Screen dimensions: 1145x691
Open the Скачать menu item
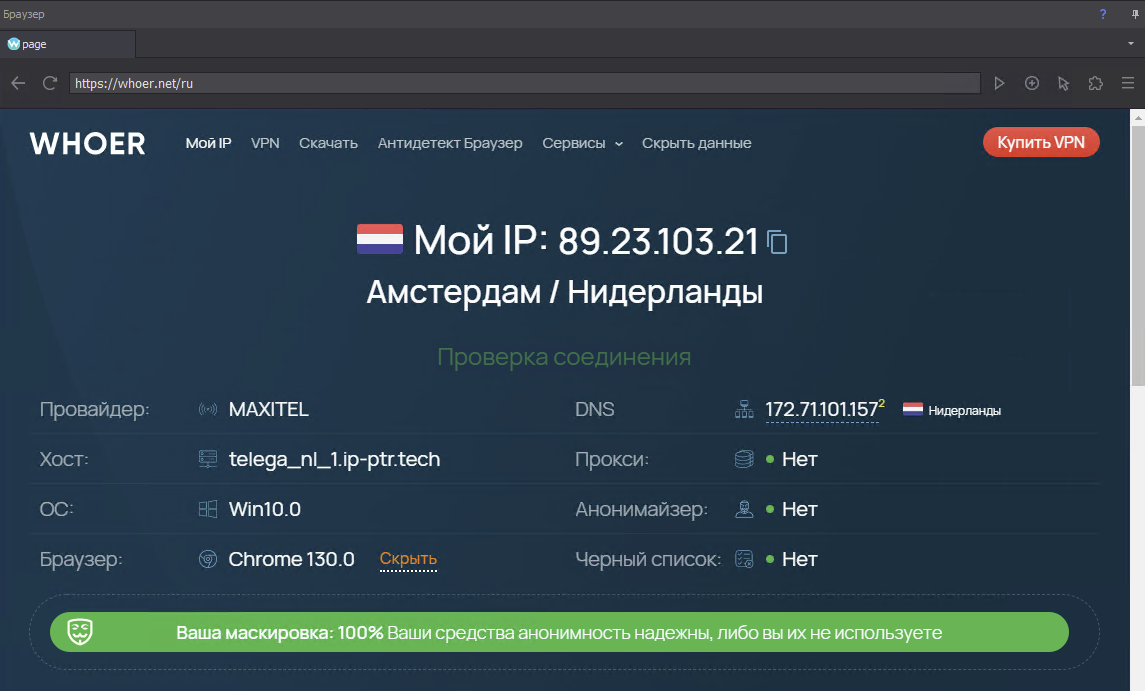328,143
